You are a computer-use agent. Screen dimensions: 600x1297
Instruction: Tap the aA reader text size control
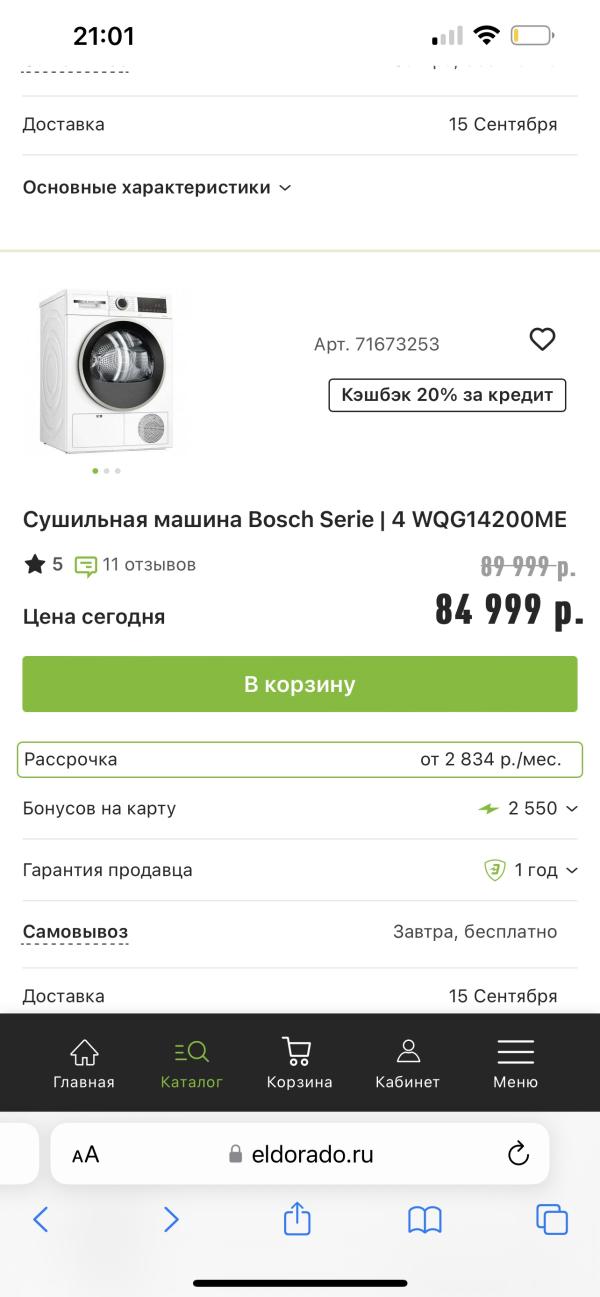(x=86, y=1155)
